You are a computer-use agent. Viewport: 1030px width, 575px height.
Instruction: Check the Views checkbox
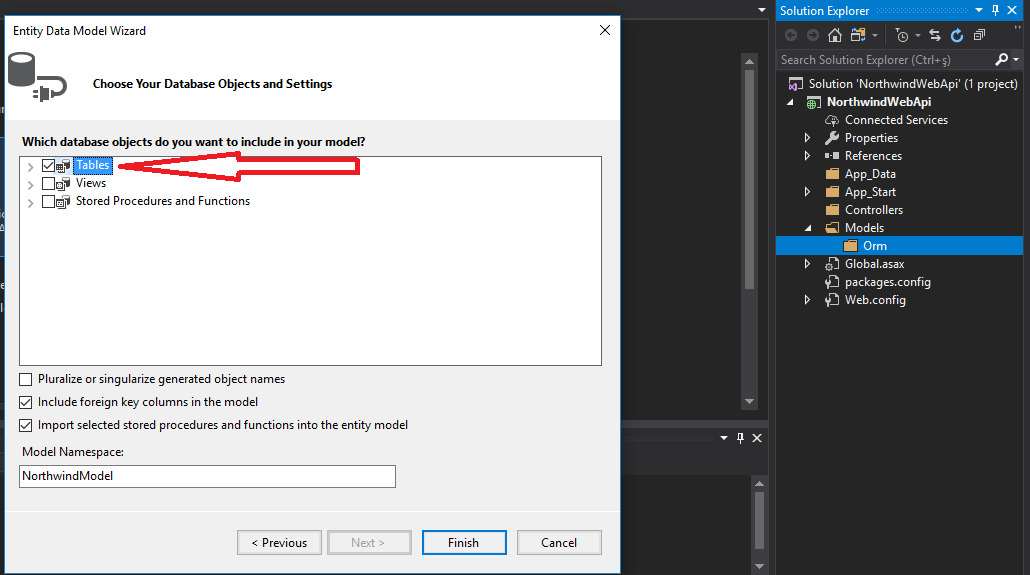[49, 184]
